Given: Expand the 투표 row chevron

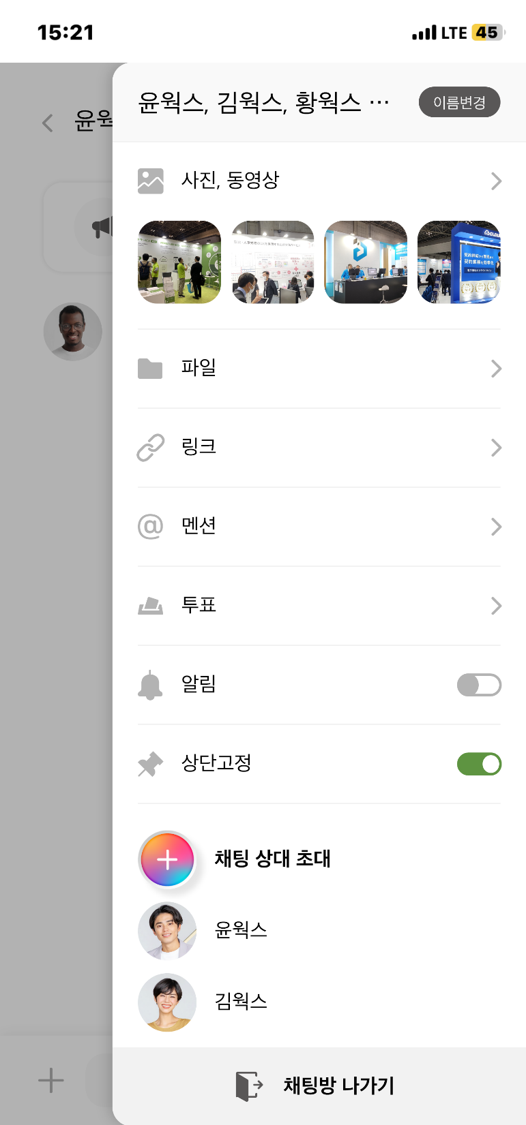Looking at the screenshot, I should tap(496, 606).
